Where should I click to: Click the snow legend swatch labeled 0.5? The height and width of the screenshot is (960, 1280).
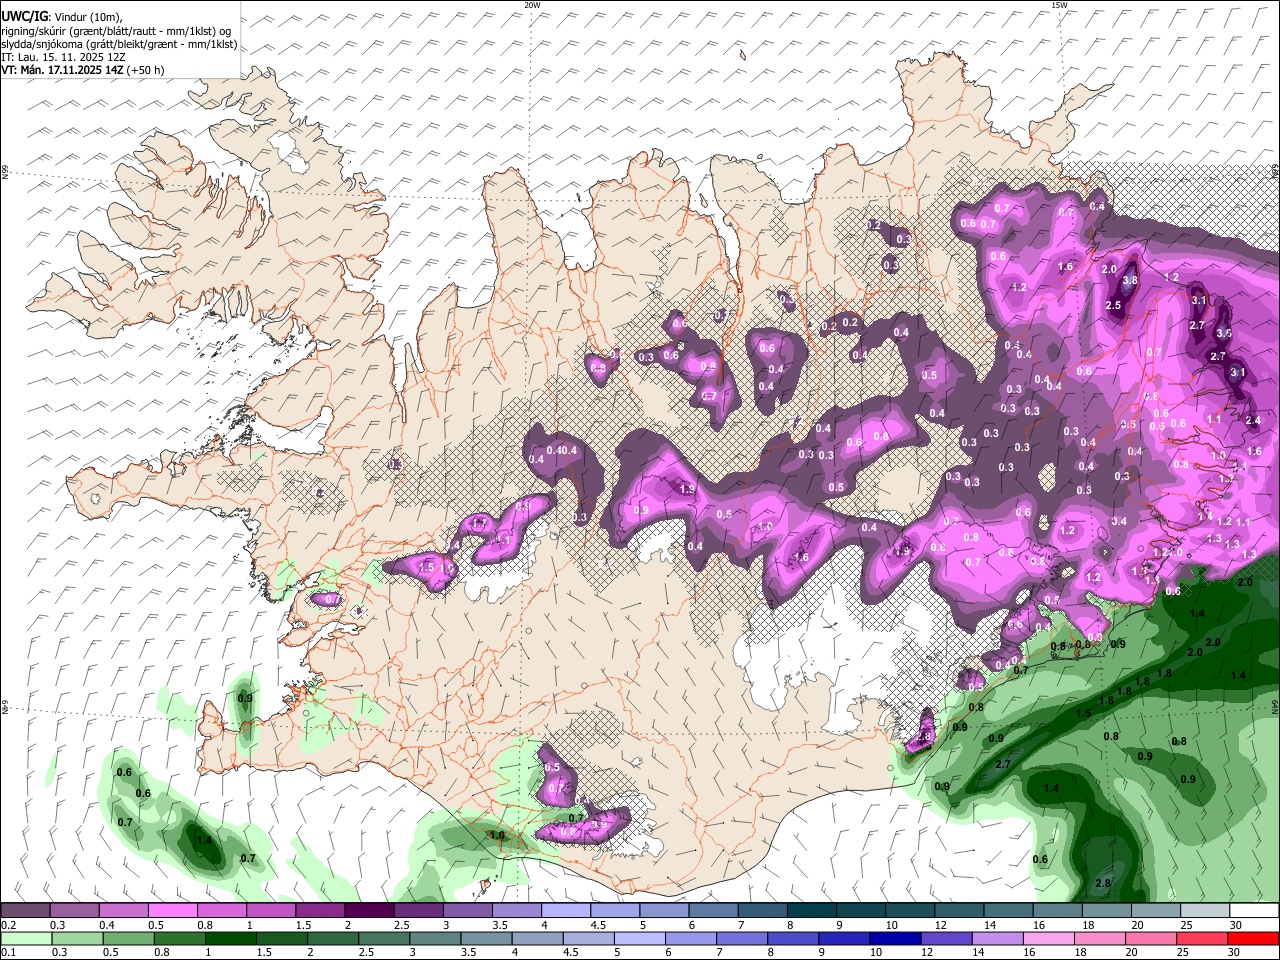click(x=173, y=911)
